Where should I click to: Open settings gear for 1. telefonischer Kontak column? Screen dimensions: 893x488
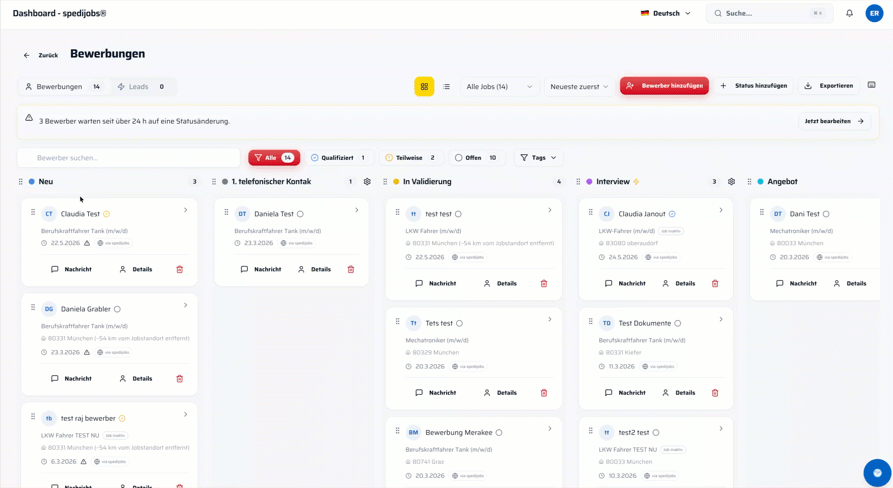(367, 182)
